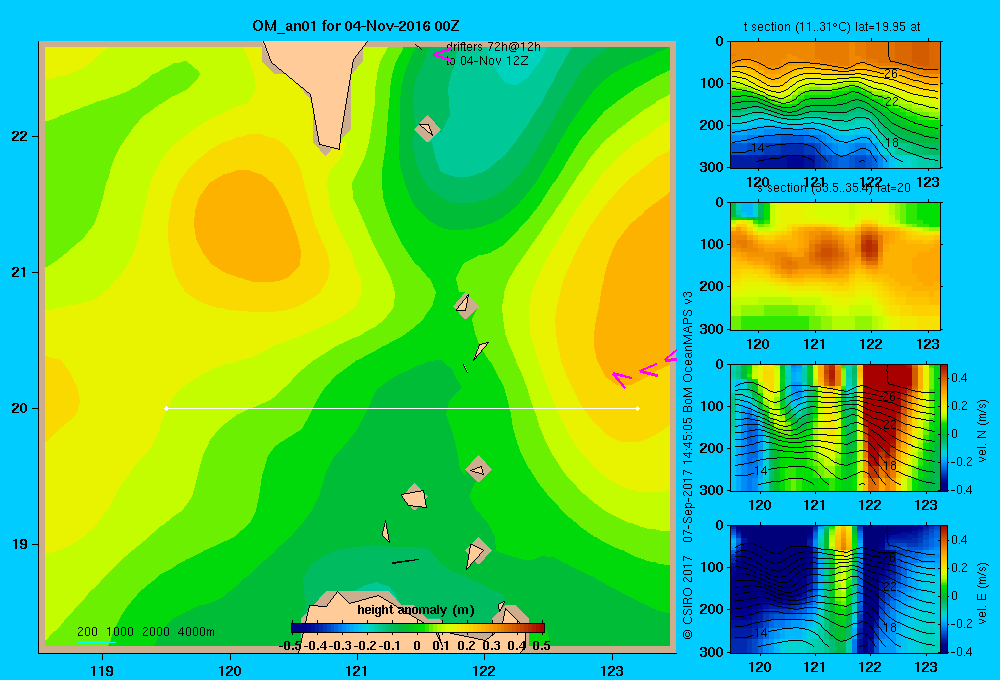Click latitude tick label "19" on main map axis
Image resolution: width=1000 pixels, height=680 pixels.
click(x=20, y=544)
